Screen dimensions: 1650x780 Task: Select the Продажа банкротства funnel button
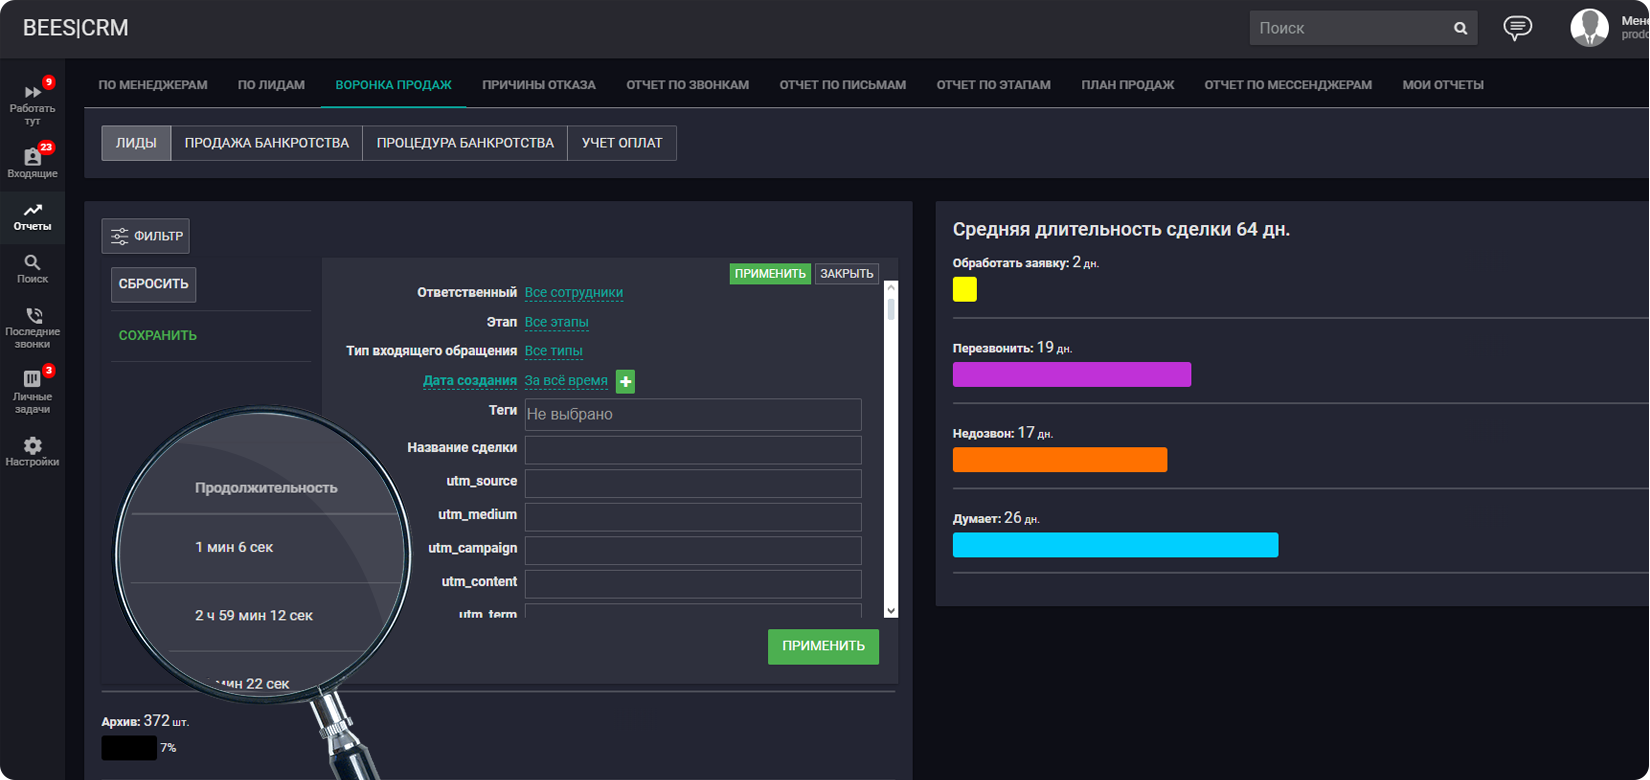[267, 143]
